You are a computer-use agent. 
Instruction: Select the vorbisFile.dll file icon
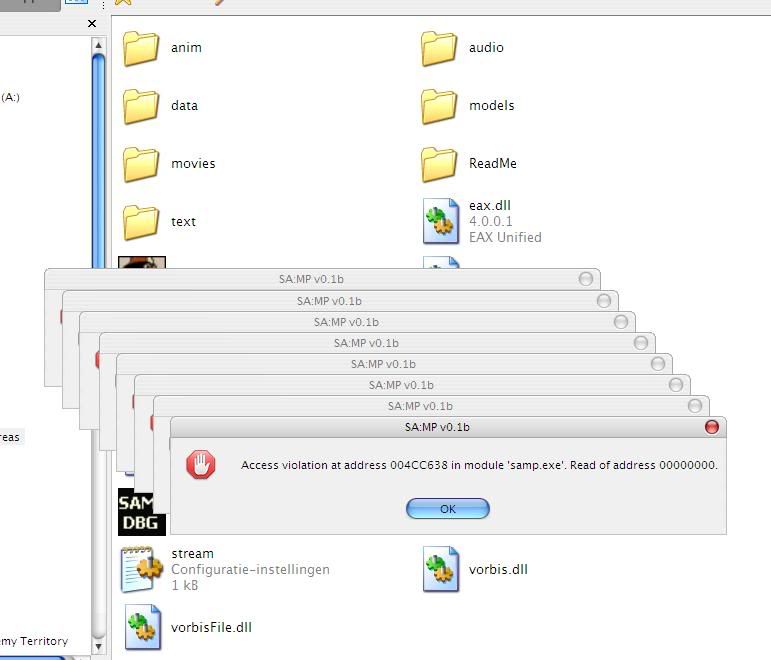(143, 627)
